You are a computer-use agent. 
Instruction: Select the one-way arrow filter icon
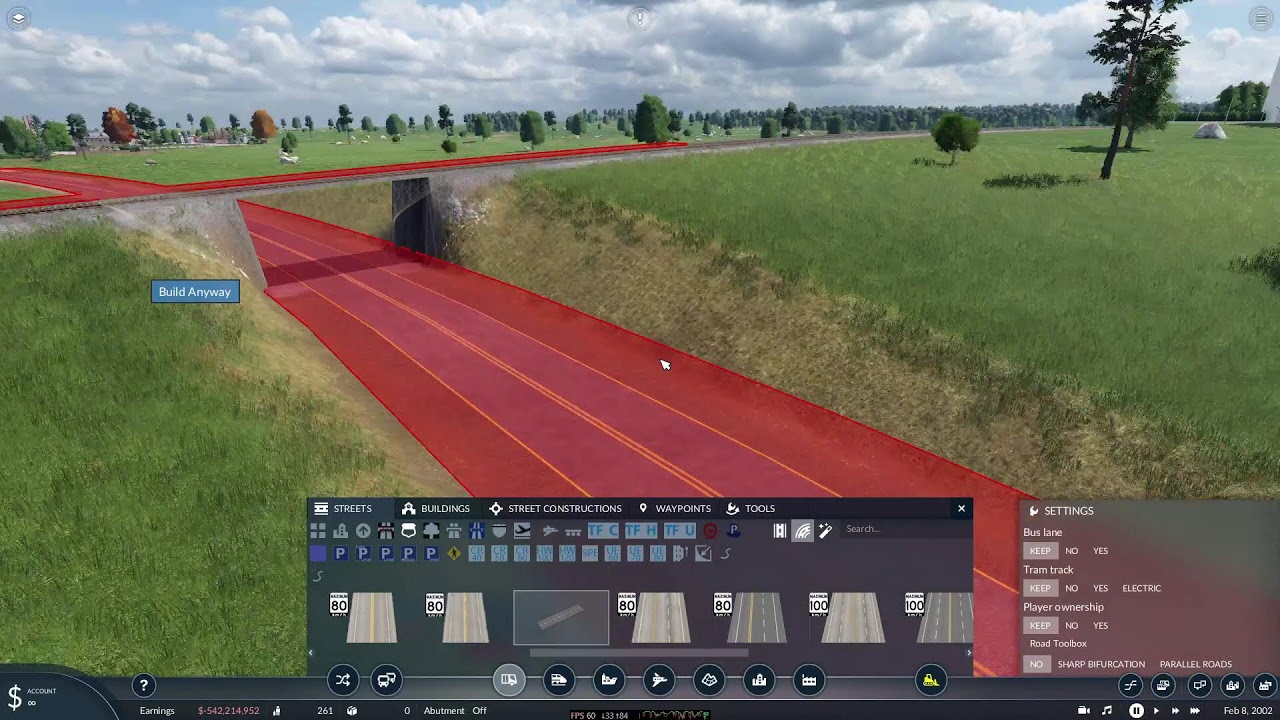363,531
